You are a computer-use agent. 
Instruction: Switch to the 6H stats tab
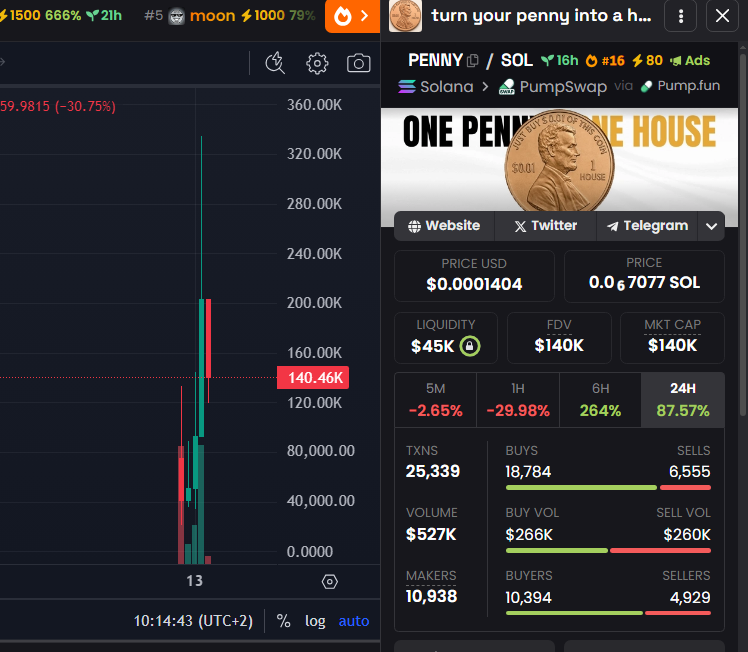tap(600, 400)
